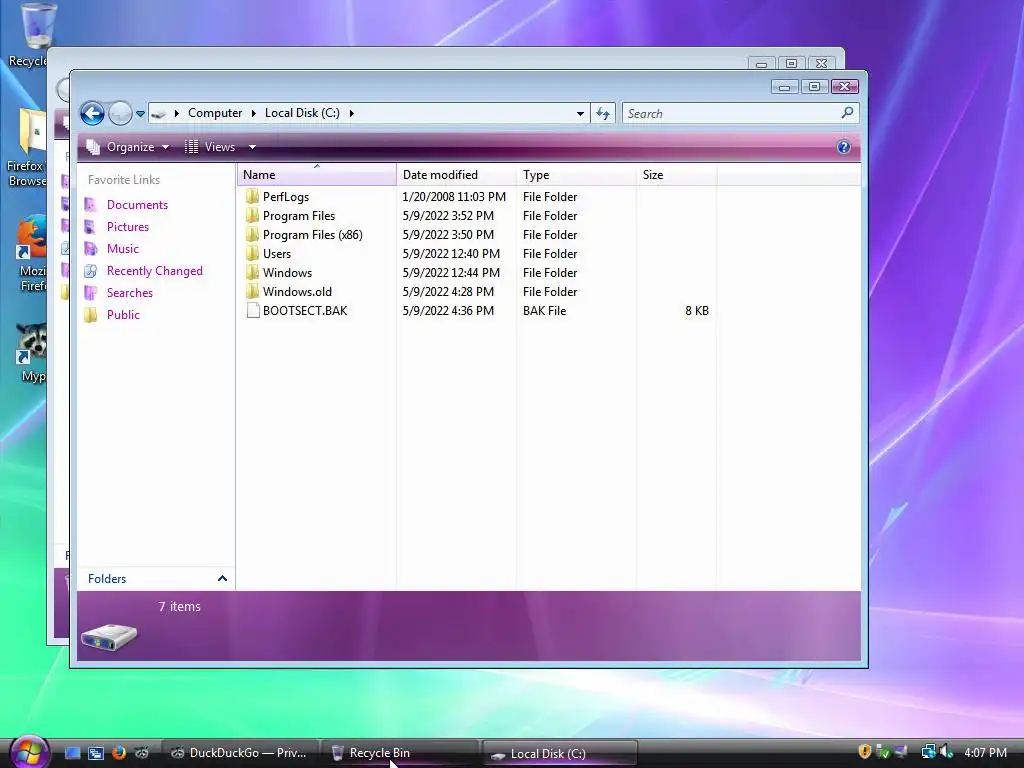Click the Windows.old folder icon
The width and height of the screenshot is (1024, 768).
click(x=253, y=291)
